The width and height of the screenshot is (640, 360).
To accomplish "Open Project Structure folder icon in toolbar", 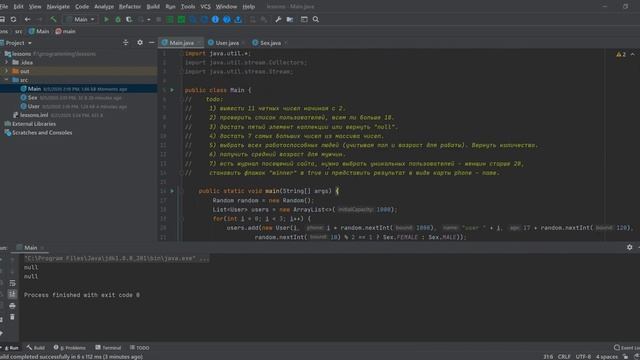I will coord(290,19).
